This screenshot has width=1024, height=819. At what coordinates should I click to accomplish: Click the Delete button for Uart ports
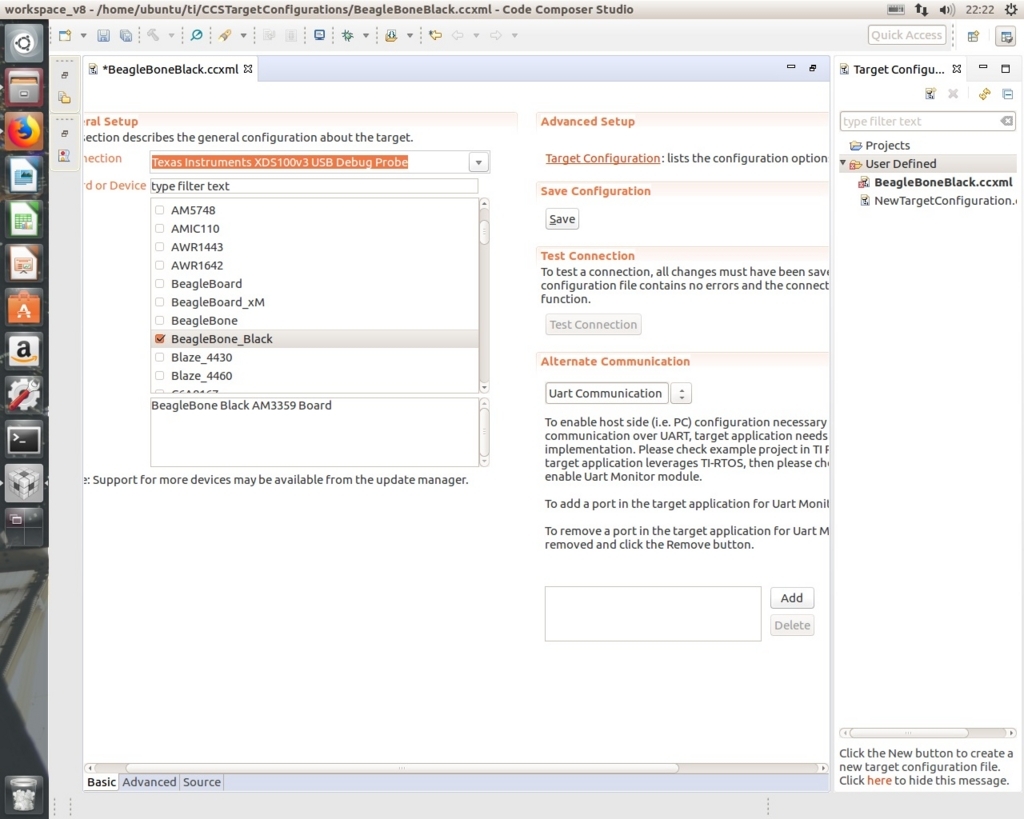point(792,626)
